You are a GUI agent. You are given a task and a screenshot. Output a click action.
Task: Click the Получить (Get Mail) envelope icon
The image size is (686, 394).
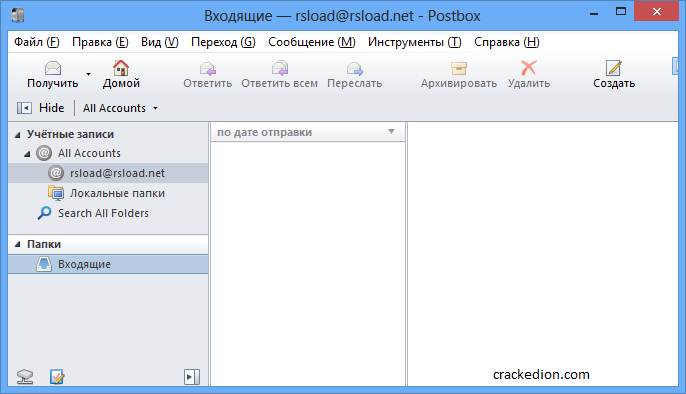coord(52,68)
